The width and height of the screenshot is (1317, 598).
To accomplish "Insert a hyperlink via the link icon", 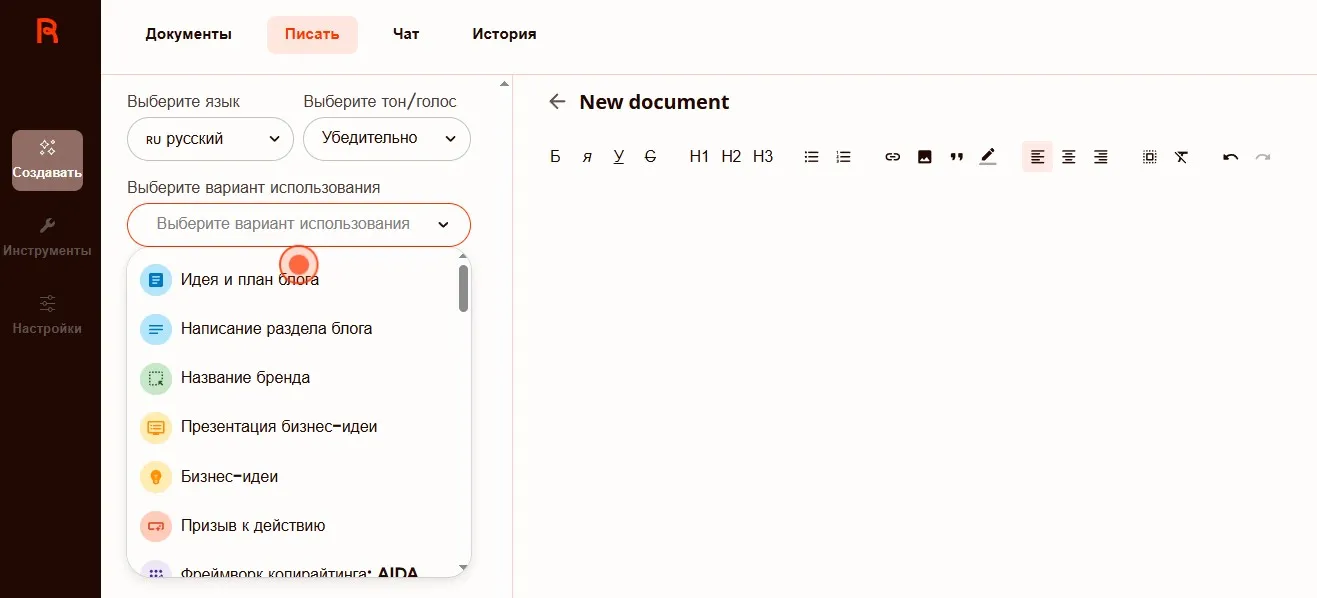I will point(893,157).
